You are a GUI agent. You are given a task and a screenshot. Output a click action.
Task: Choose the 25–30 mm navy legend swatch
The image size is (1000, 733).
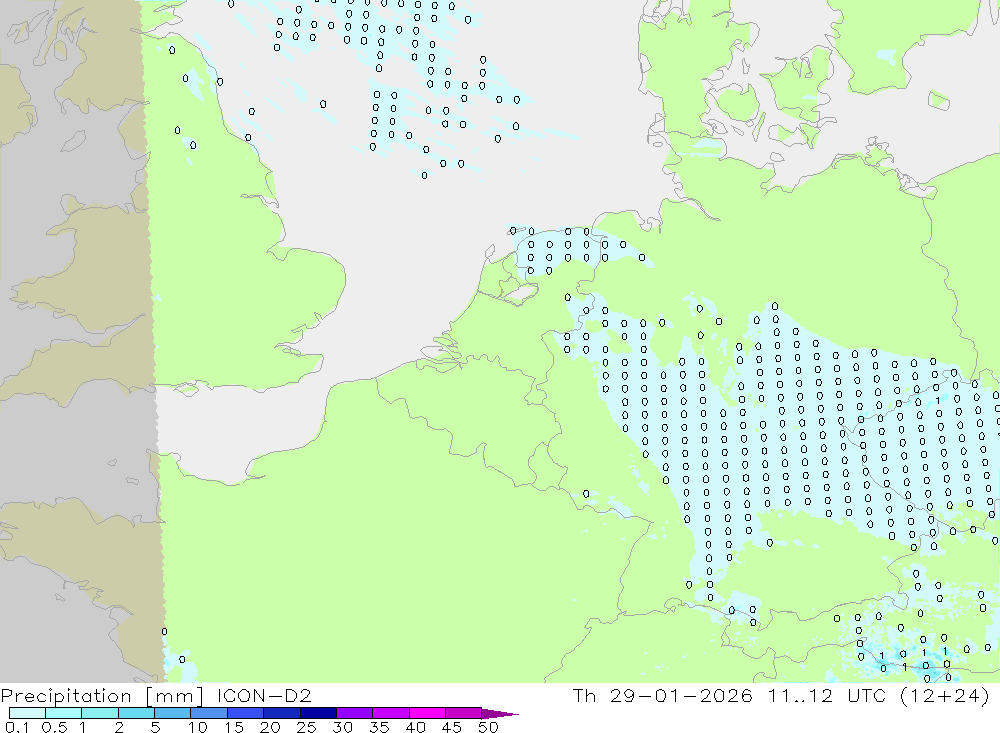318,713
